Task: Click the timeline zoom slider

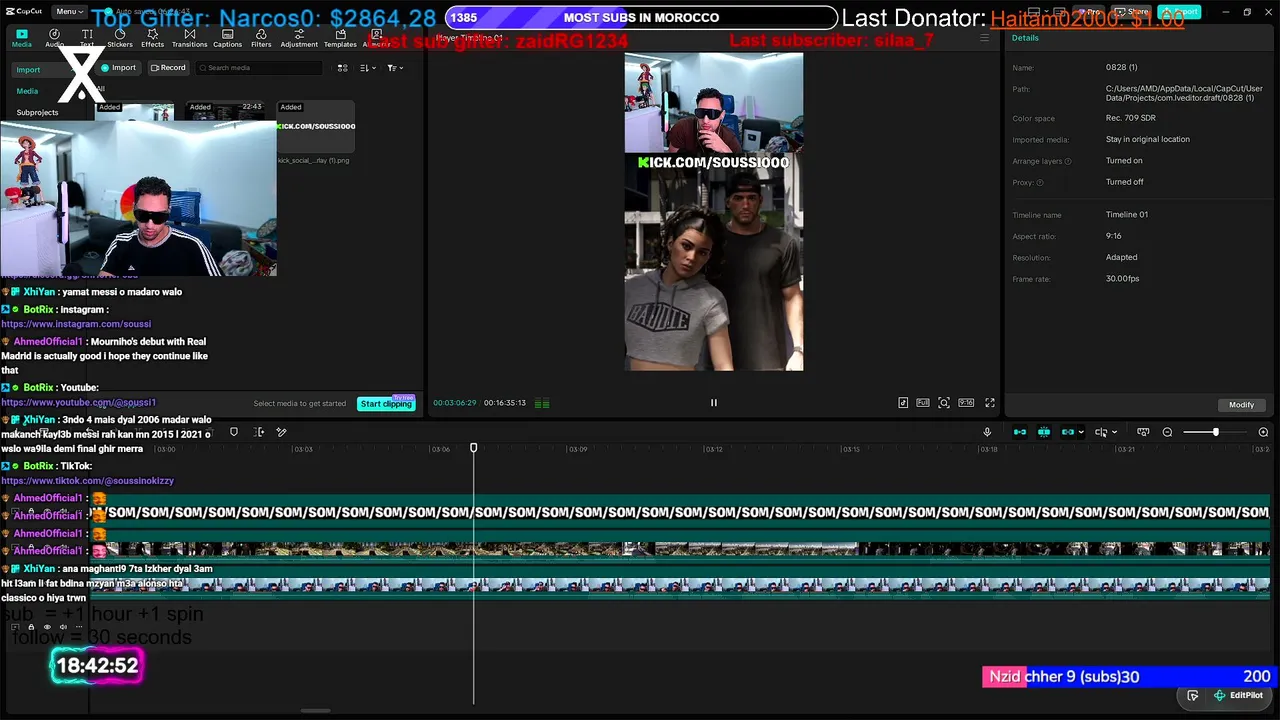Action: pos(1215,432)
